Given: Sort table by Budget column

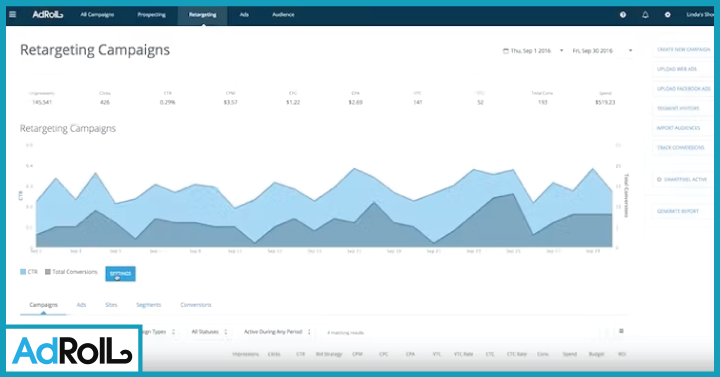Looking at the screenshot, I should point(596,354).
